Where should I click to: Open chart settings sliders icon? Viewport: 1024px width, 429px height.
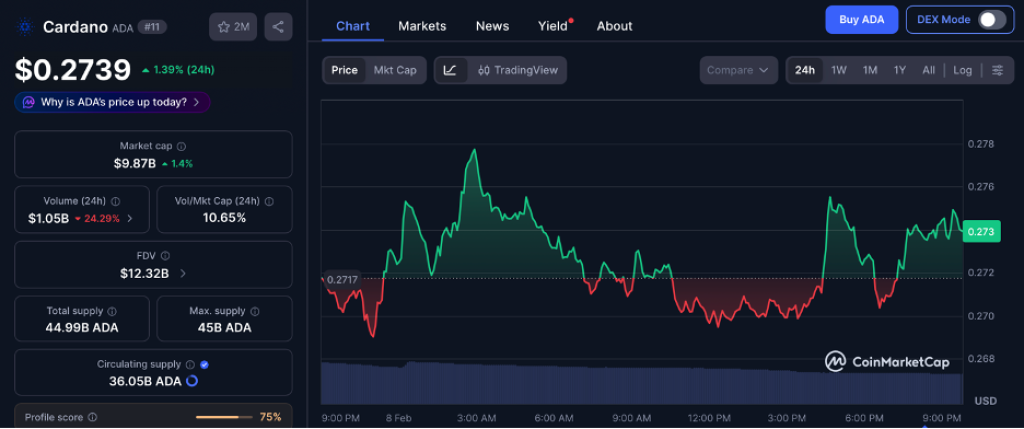click(997, 70)
